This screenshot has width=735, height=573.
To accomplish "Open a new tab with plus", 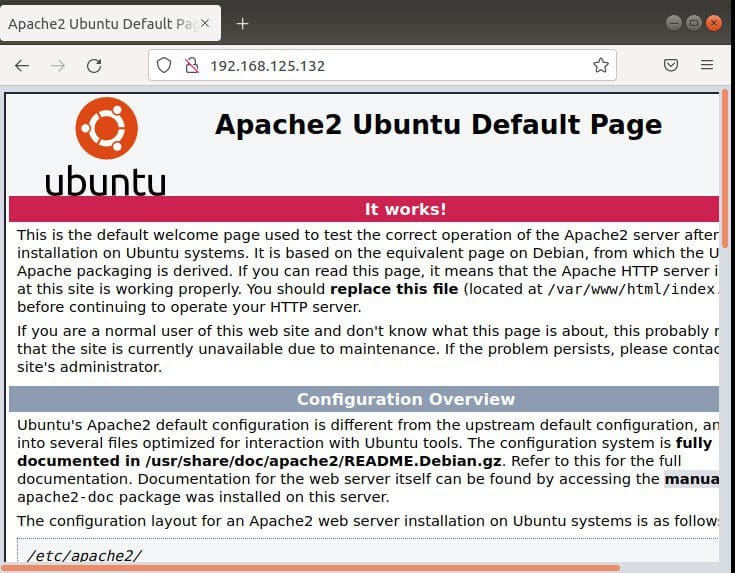I will (x=242, y=23).
